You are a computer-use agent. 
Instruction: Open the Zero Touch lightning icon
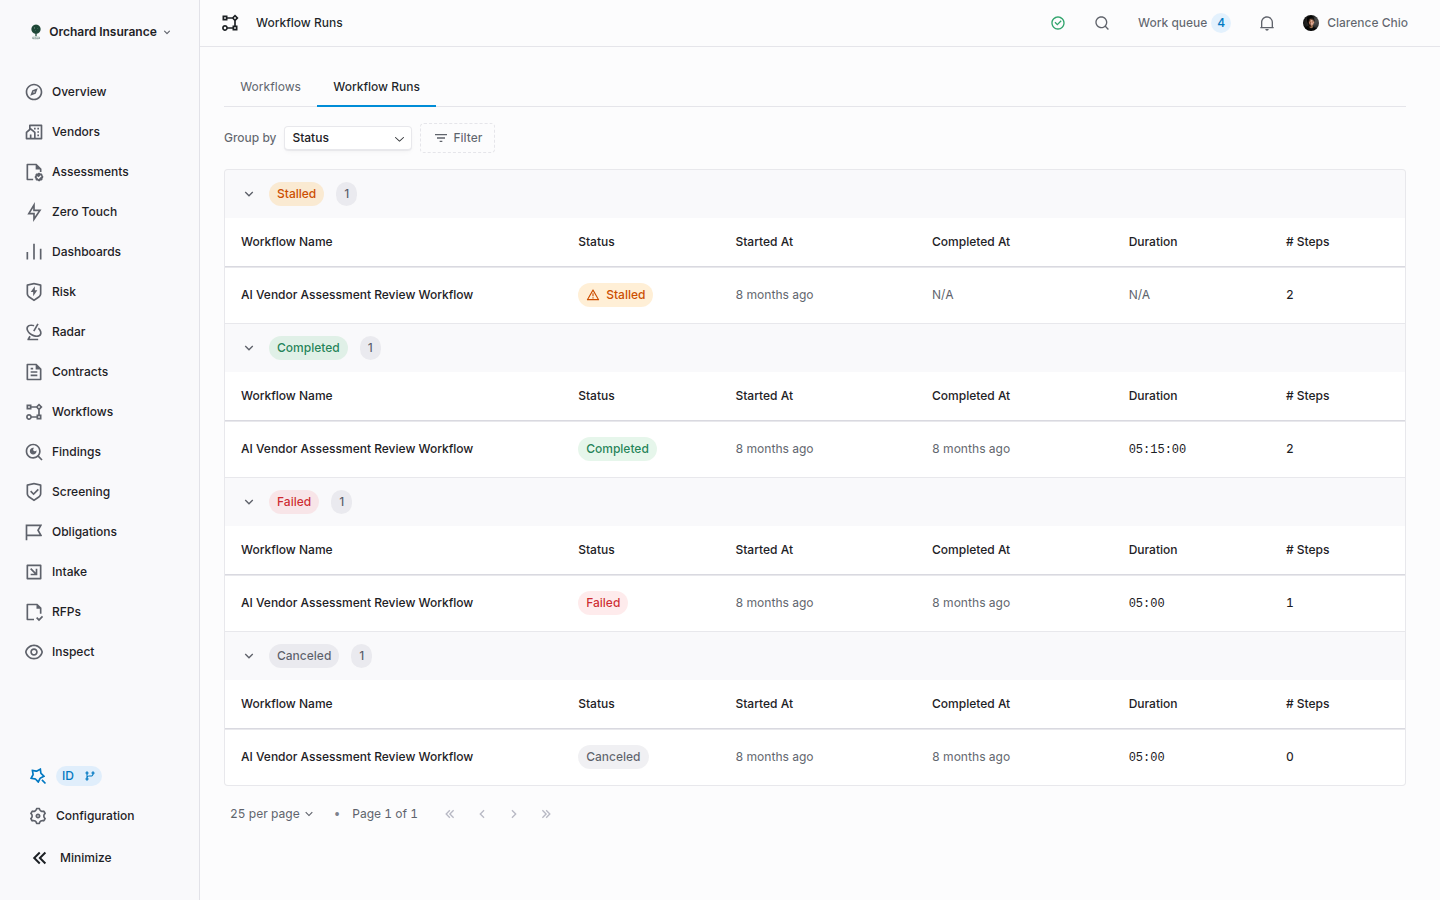[x=34, y=212]
